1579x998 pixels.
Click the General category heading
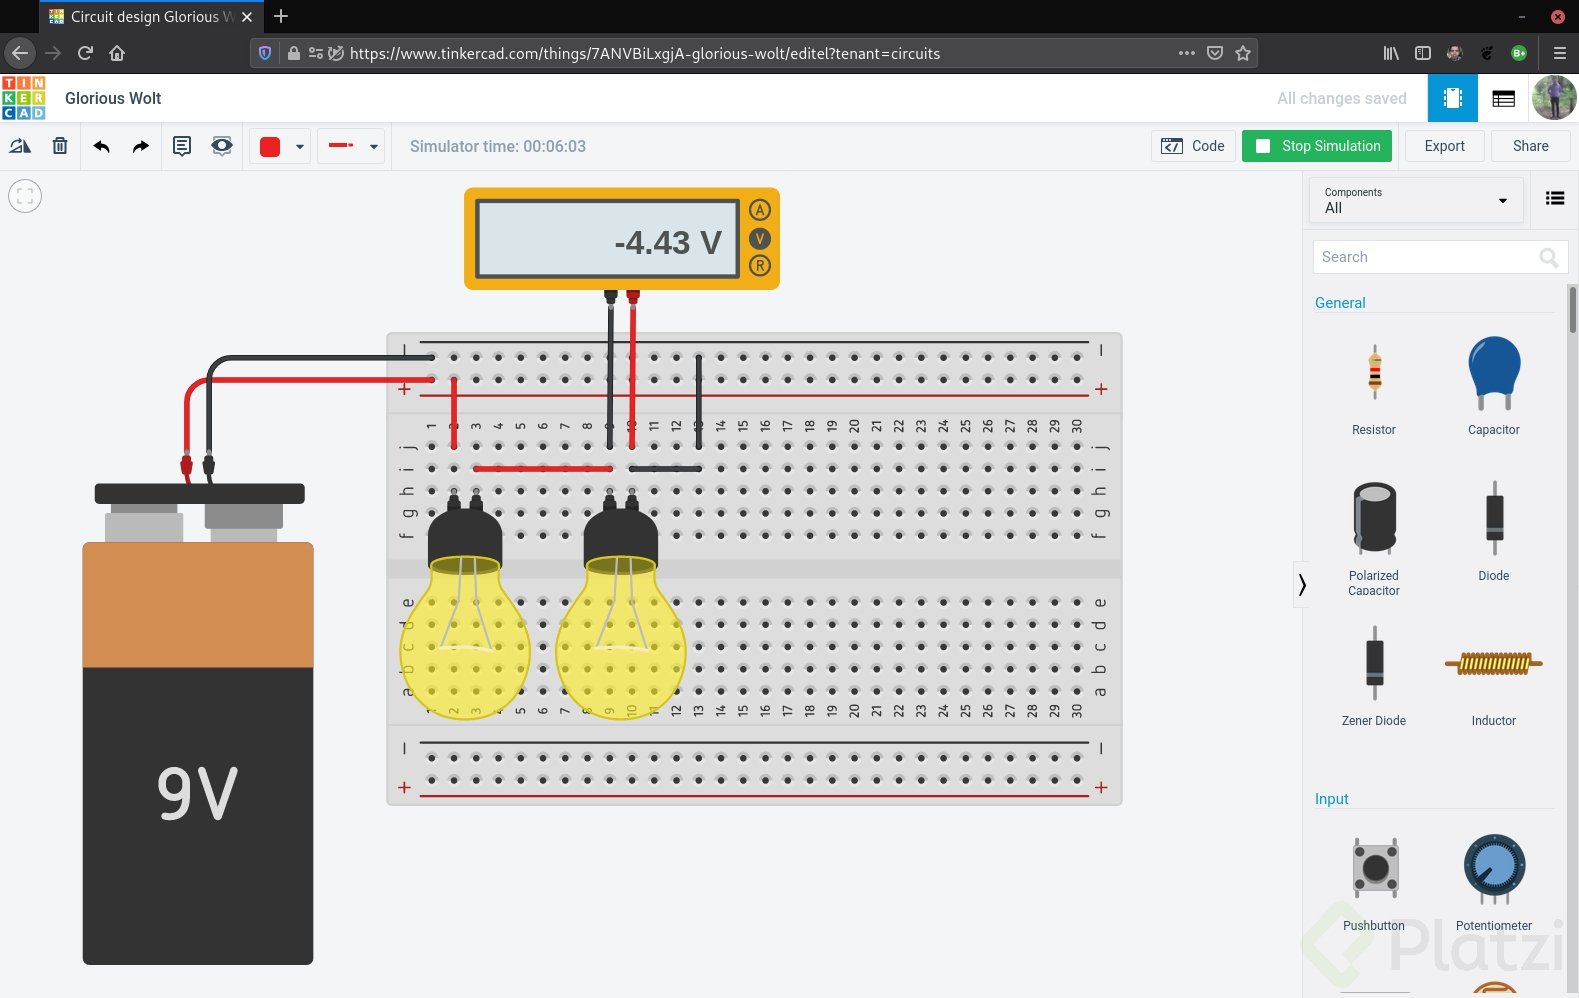click(1340, 303)
